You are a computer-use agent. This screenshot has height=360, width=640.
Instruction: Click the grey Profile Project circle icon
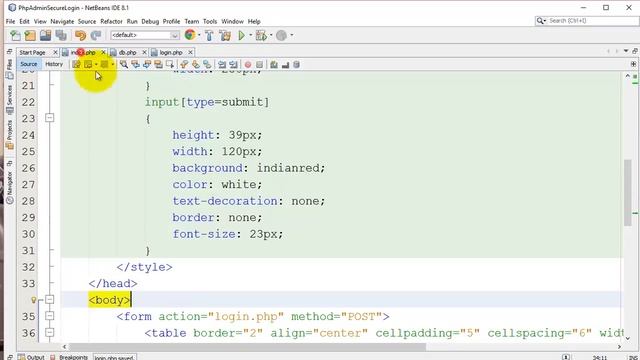[x=281, y=36]
